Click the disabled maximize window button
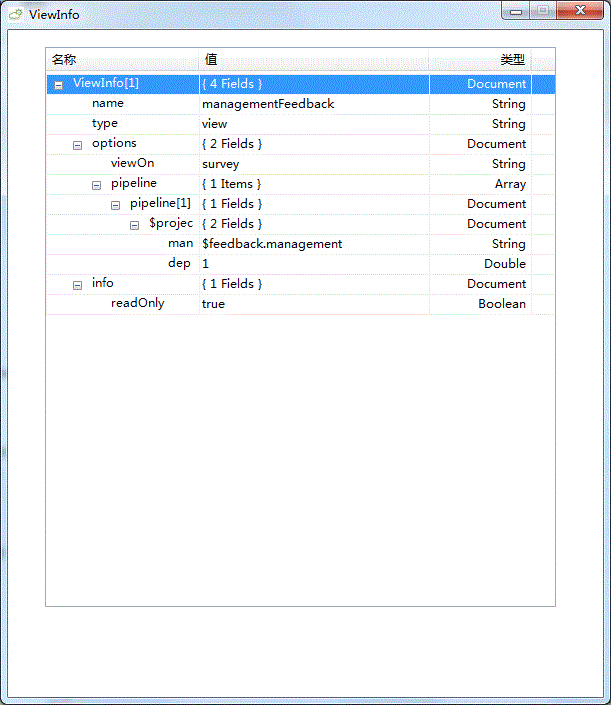The image size is (611, 705). tap(543, 11)
